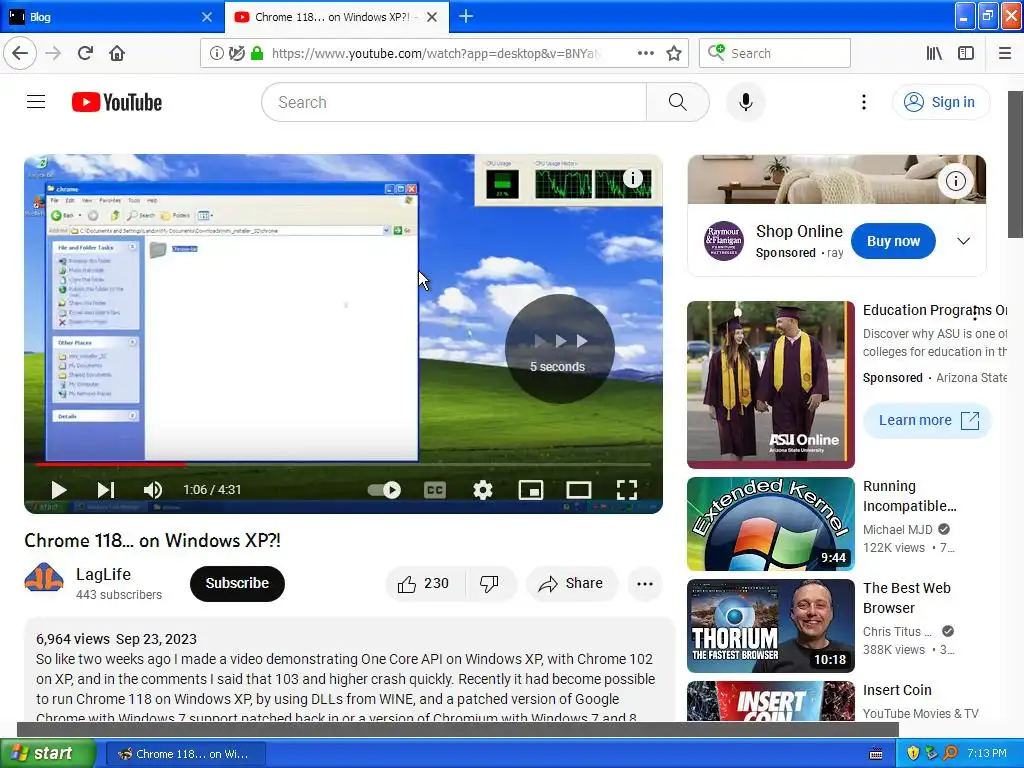Skip to the next video

106,490
